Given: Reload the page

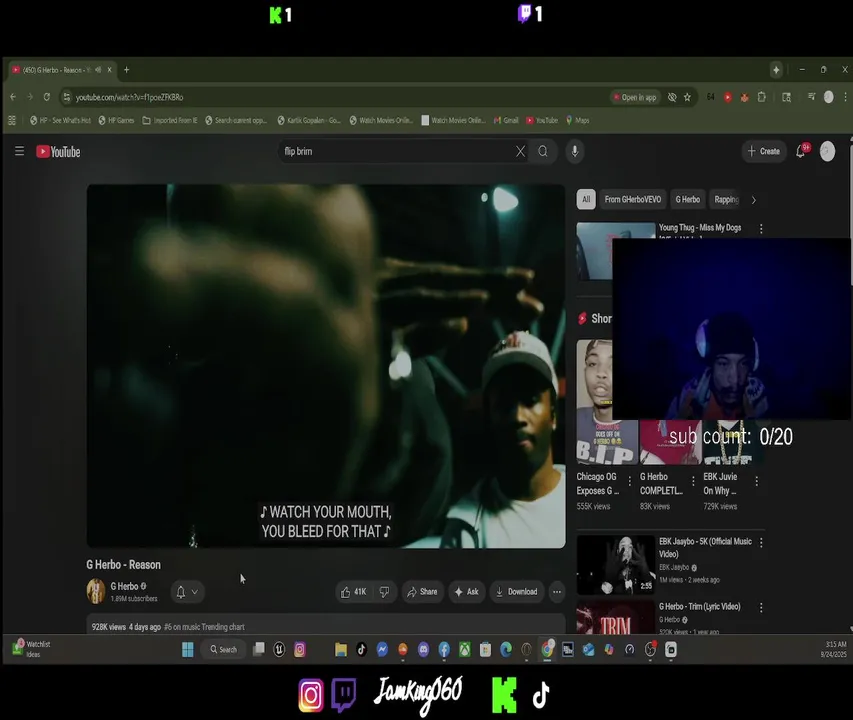Looking at the screenshot, I should coord(47,97).
